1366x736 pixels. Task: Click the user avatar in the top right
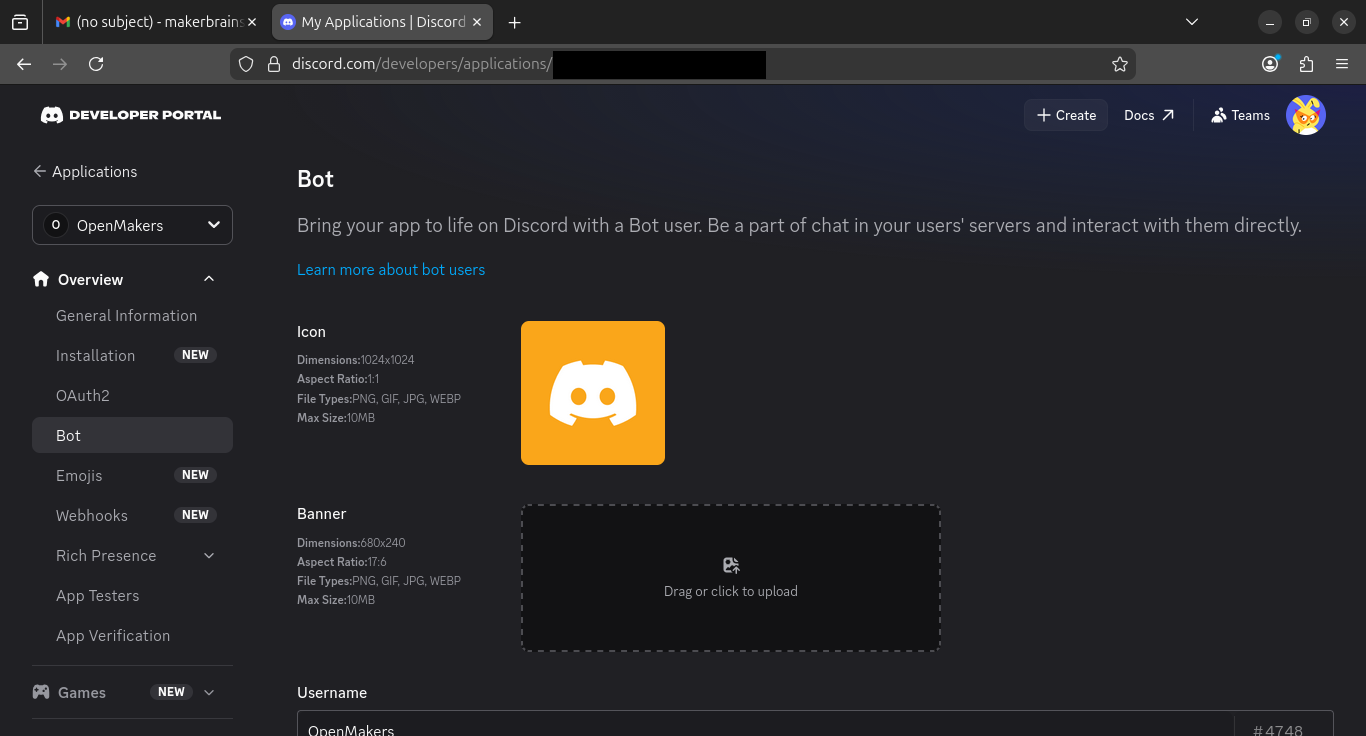point(1306,115)
